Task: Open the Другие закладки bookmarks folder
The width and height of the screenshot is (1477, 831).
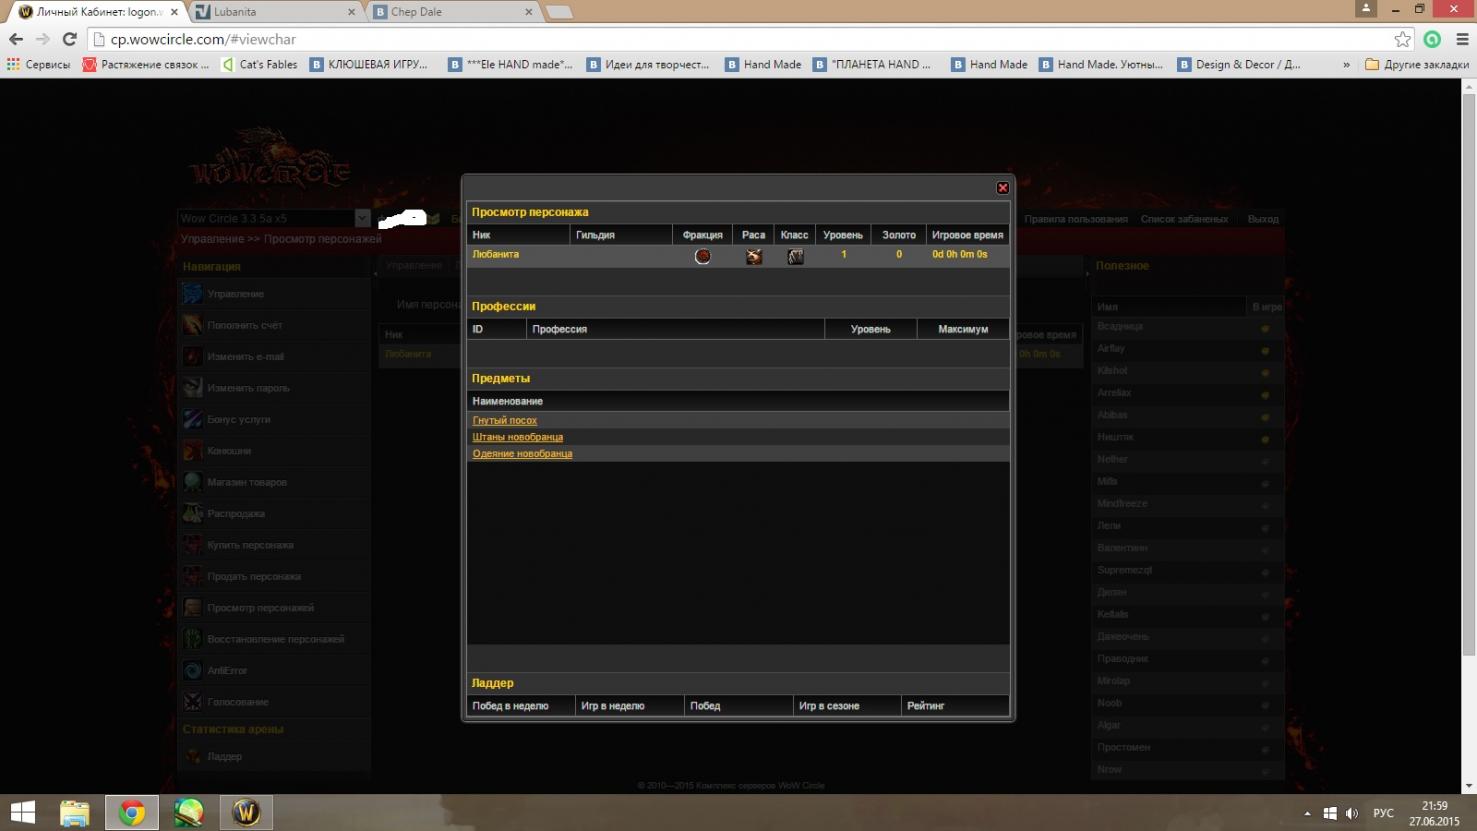Action: coord(1417,65)
